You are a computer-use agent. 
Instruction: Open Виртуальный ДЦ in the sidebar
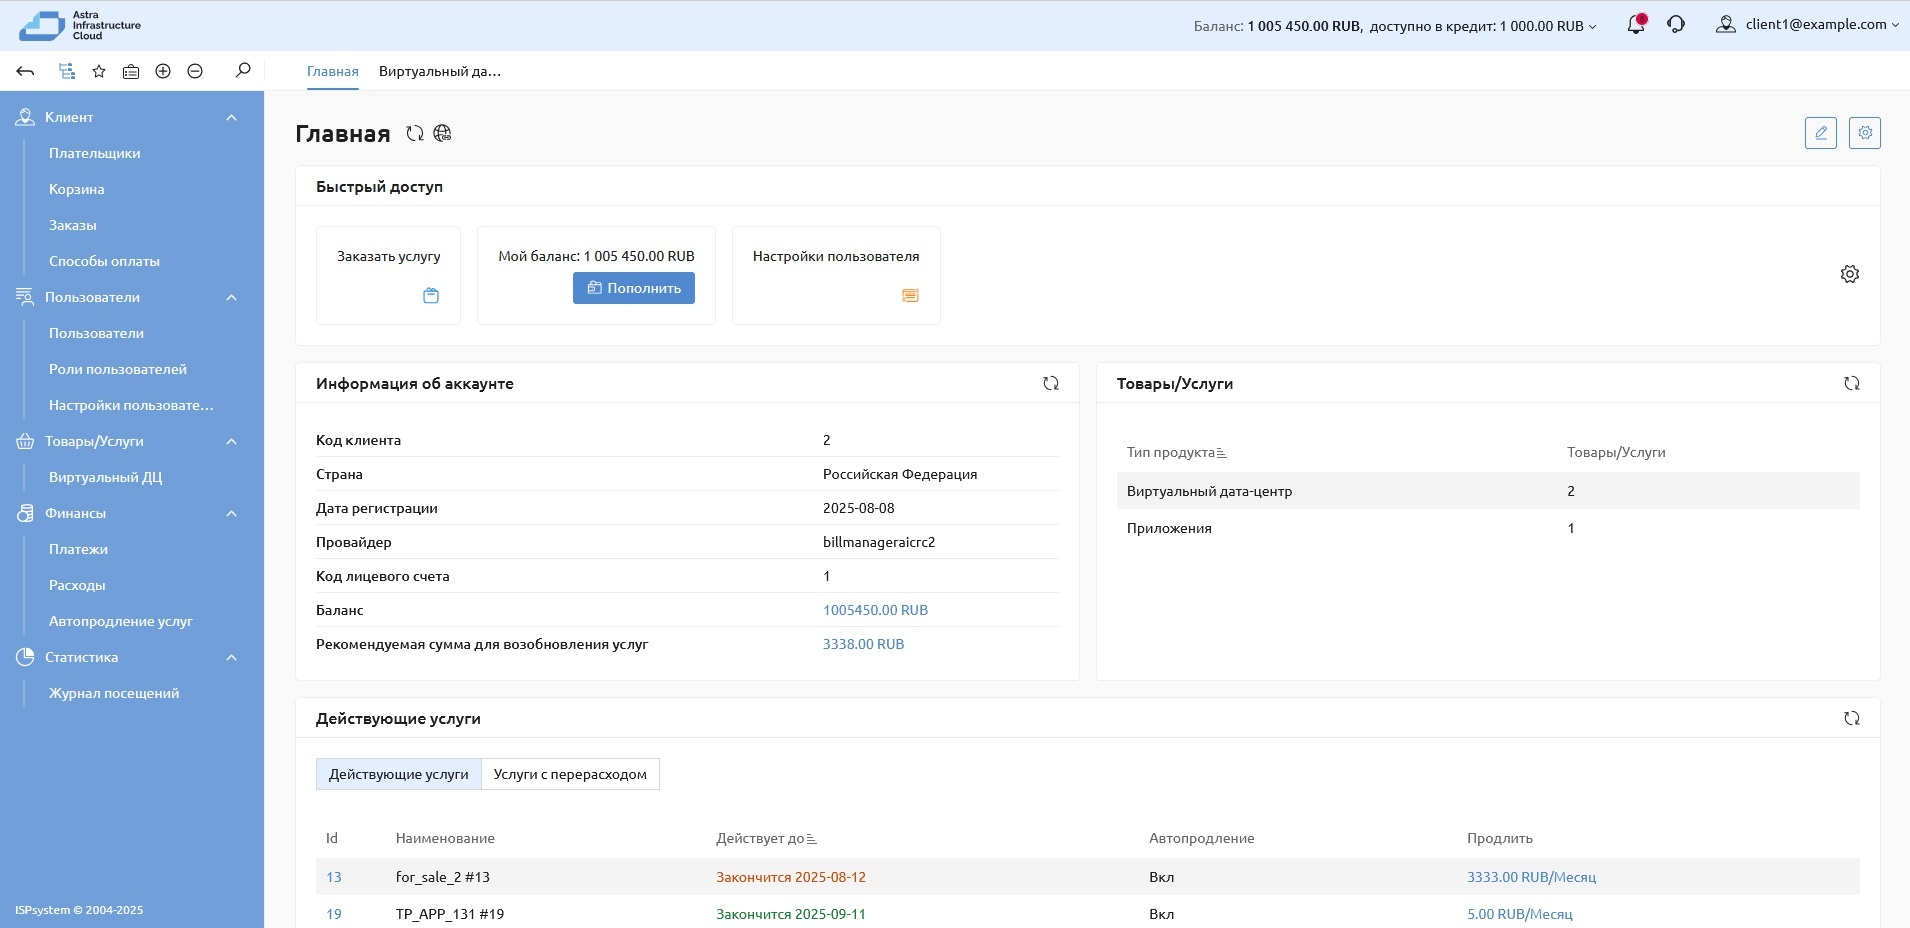106,477
